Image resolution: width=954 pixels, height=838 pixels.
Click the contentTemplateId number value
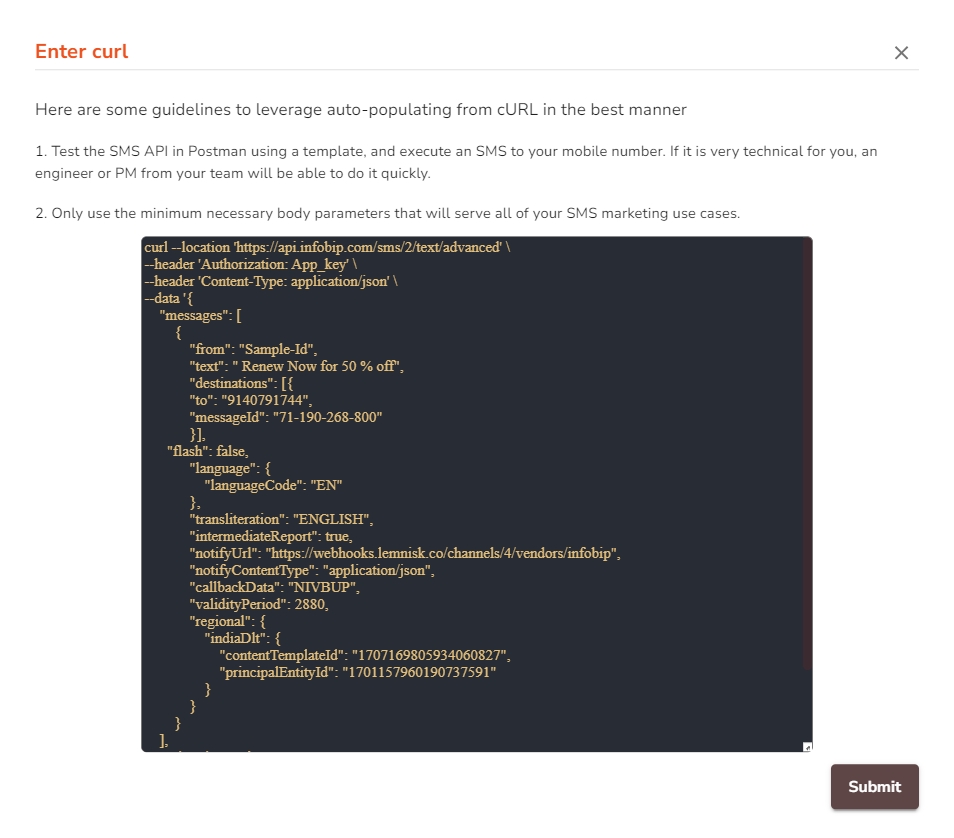click(x=426, y=655)
